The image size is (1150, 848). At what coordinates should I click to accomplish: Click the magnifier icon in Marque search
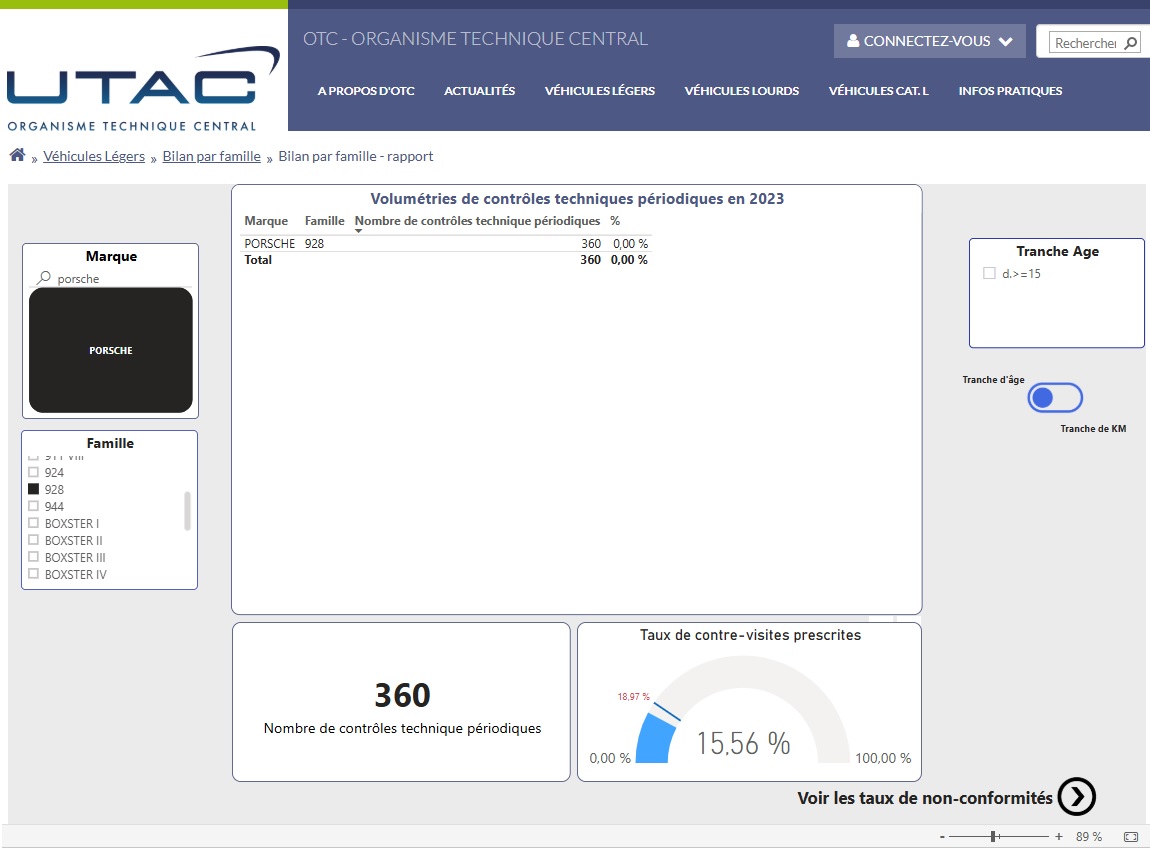coord(44,277)
